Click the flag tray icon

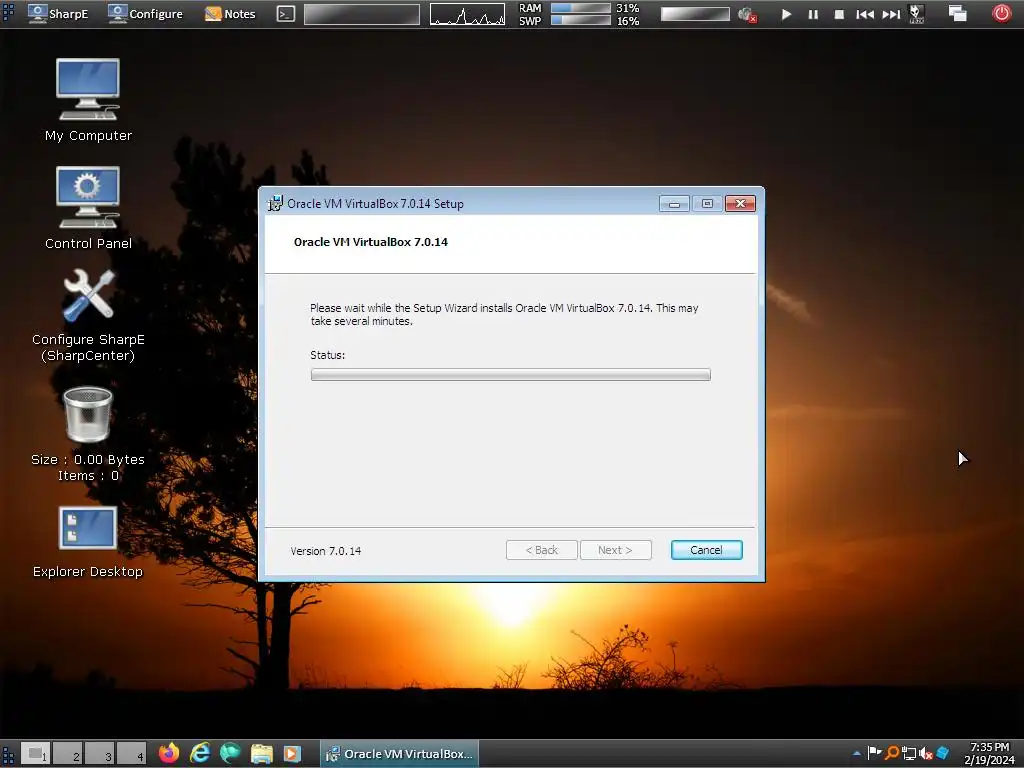874,753
